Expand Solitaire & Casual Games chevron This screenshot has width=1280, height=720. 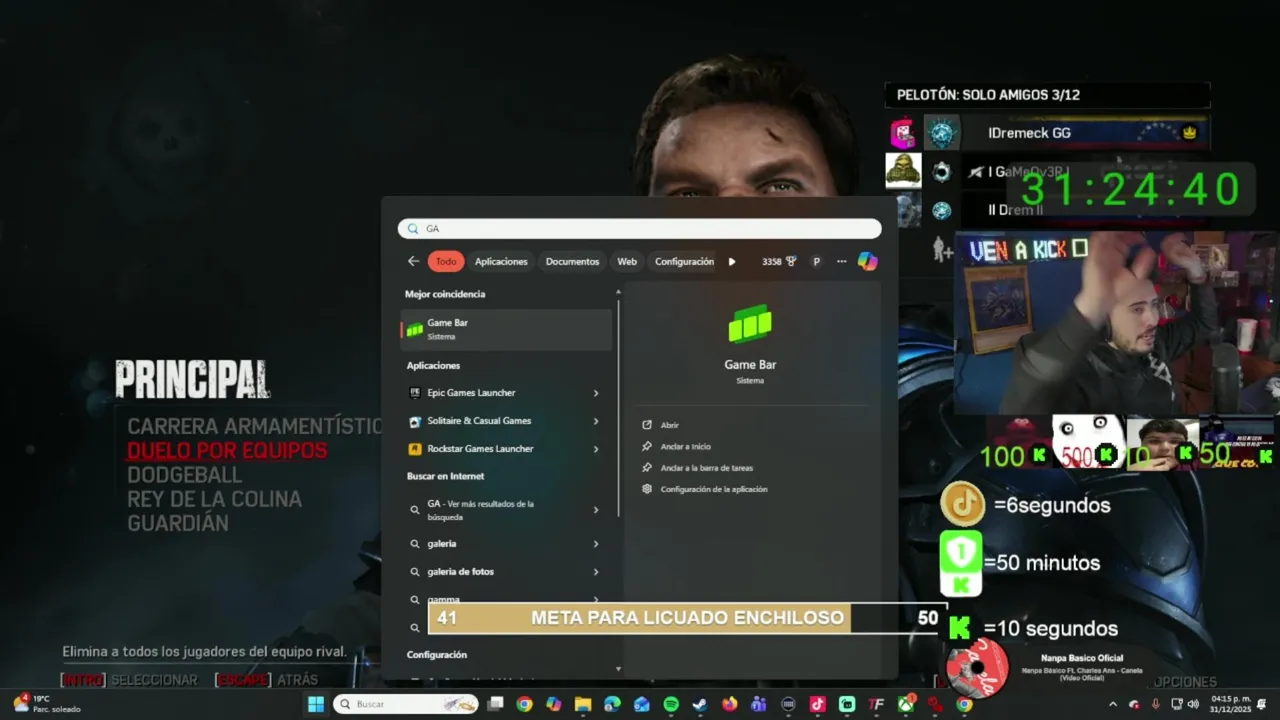tap(596, 421)
